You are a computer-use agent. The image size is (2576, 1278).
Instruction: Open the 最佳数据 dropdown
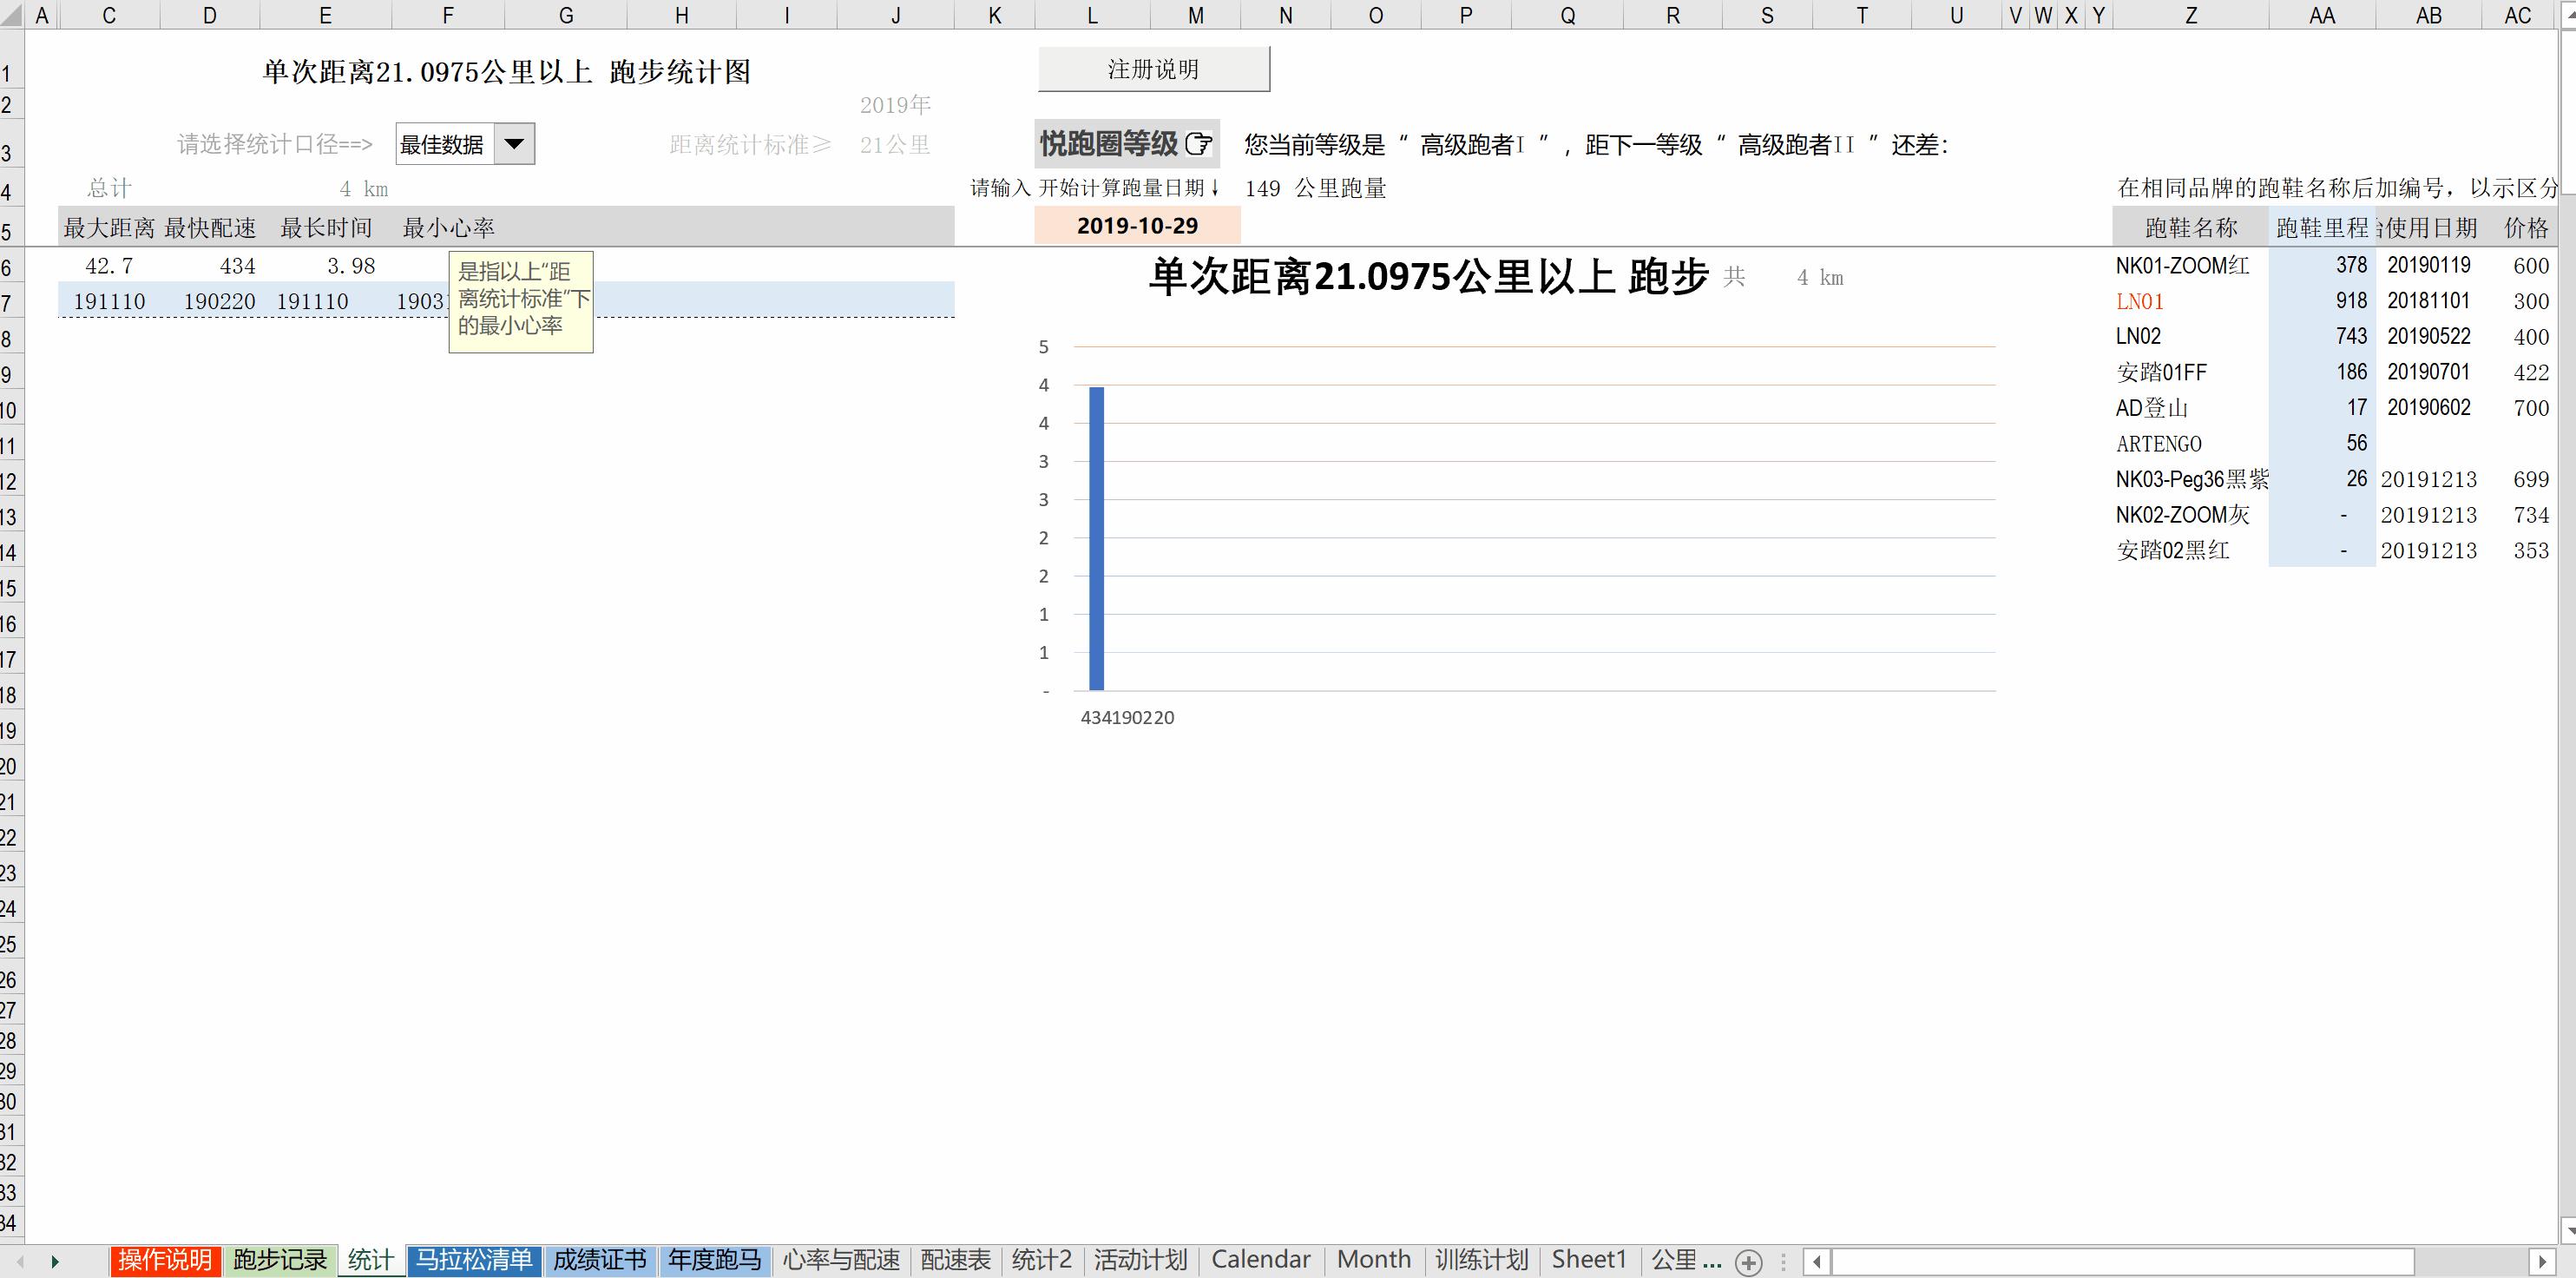coord(515,143)
